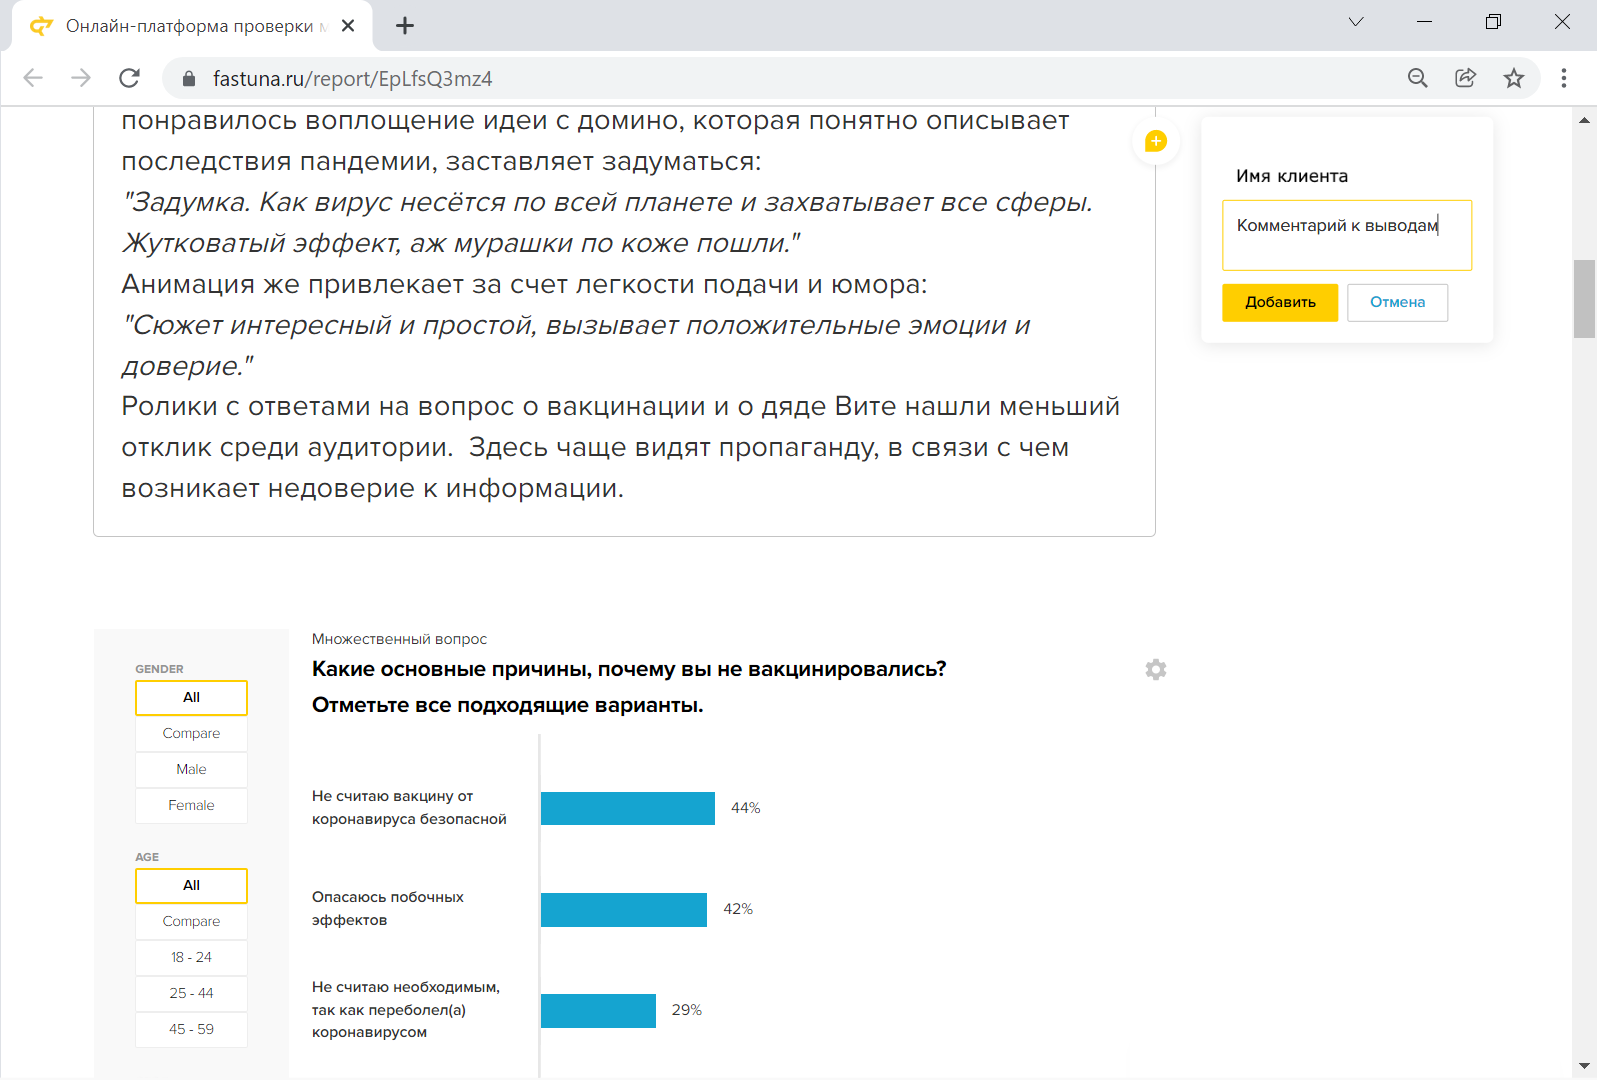
Task: Click the quote starting with 'Сюжет интересный и простой'
Action: tap(576, 346)
